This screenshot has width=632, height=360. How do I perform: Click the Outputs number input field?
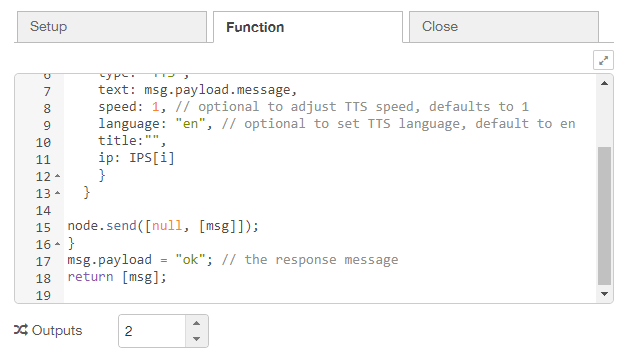[152, 331]
